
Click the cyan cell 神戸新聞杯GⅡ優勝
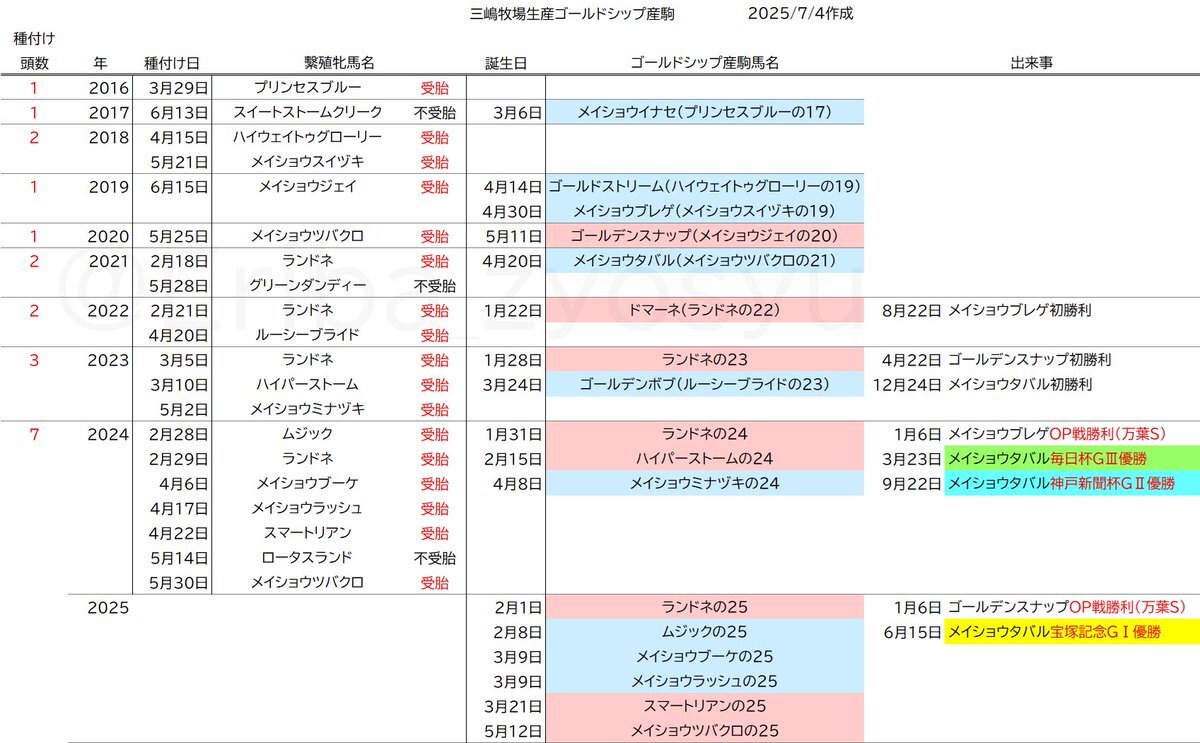[x=1071, y=484]
